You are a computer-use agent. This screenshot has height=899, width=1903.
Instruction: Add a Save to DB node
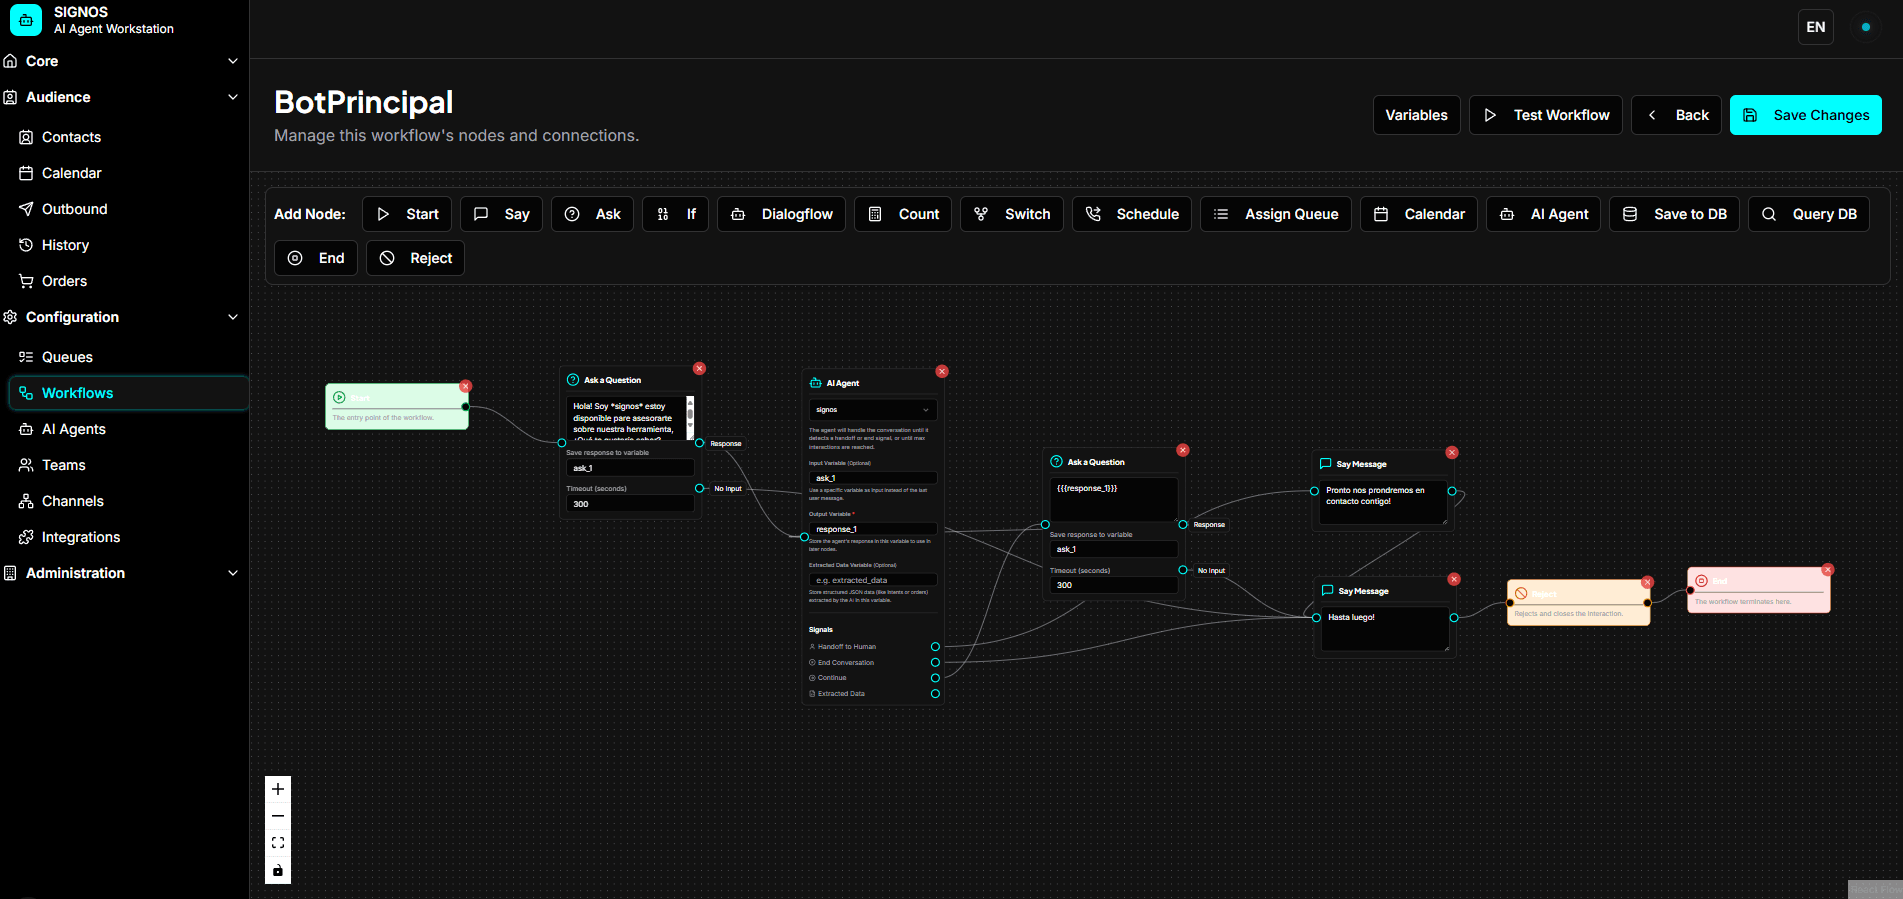1674,214
